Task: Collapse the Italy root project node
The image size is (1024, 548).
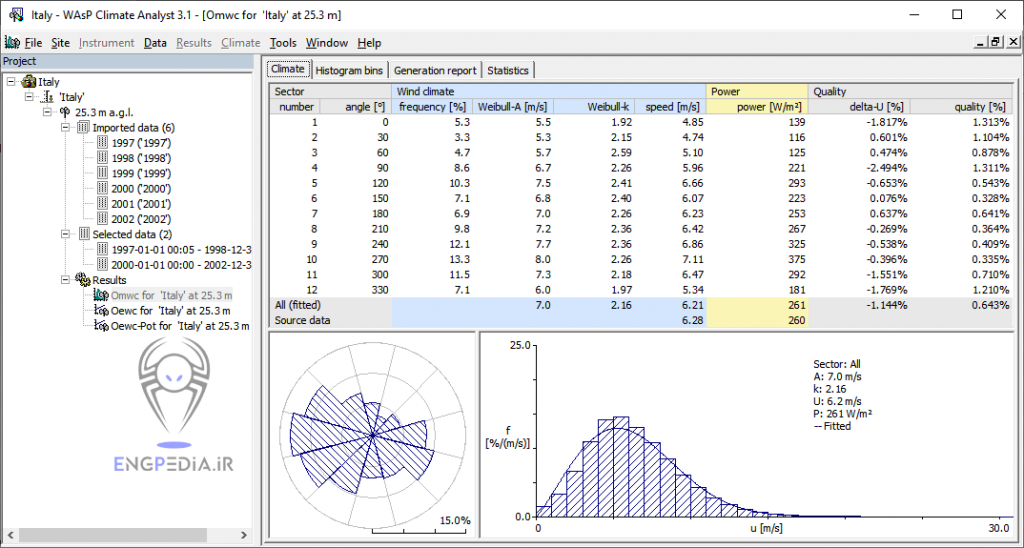Action: (10, 82)
